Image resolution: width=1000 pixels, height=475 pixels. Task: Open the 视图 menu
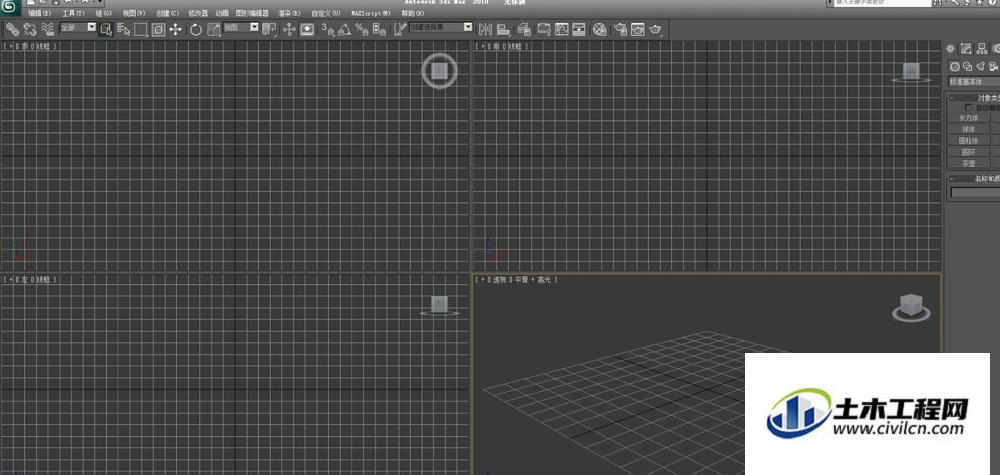click(x=134, y=13)
